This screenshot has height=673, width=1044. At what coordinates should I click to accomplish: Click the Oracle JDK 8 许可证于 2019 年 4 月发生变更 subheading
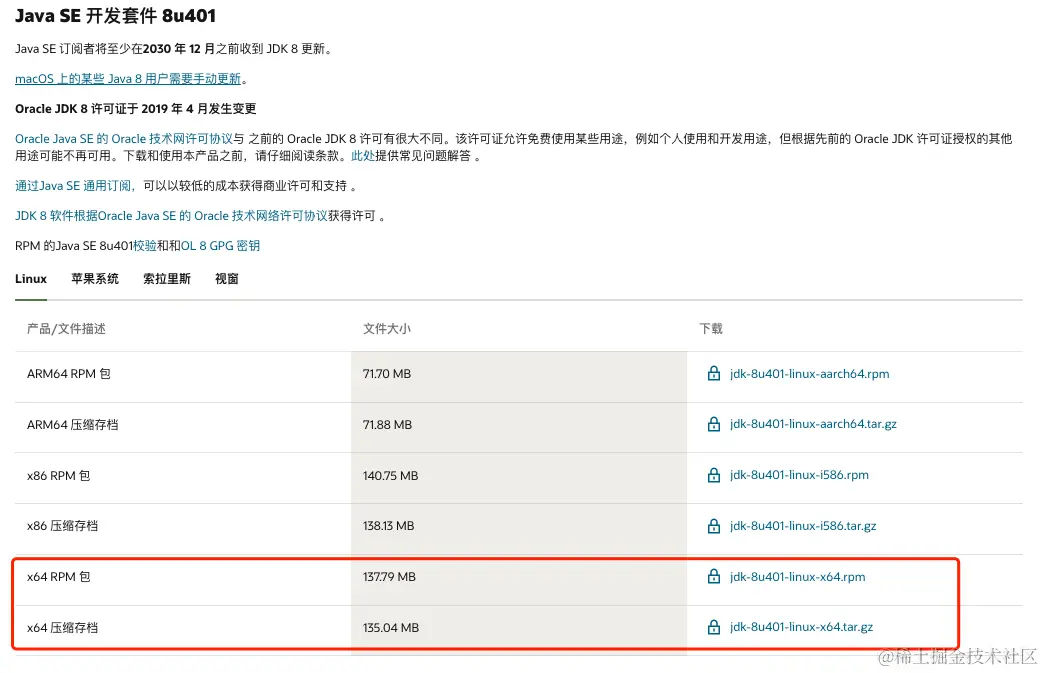tap(136, 109)
